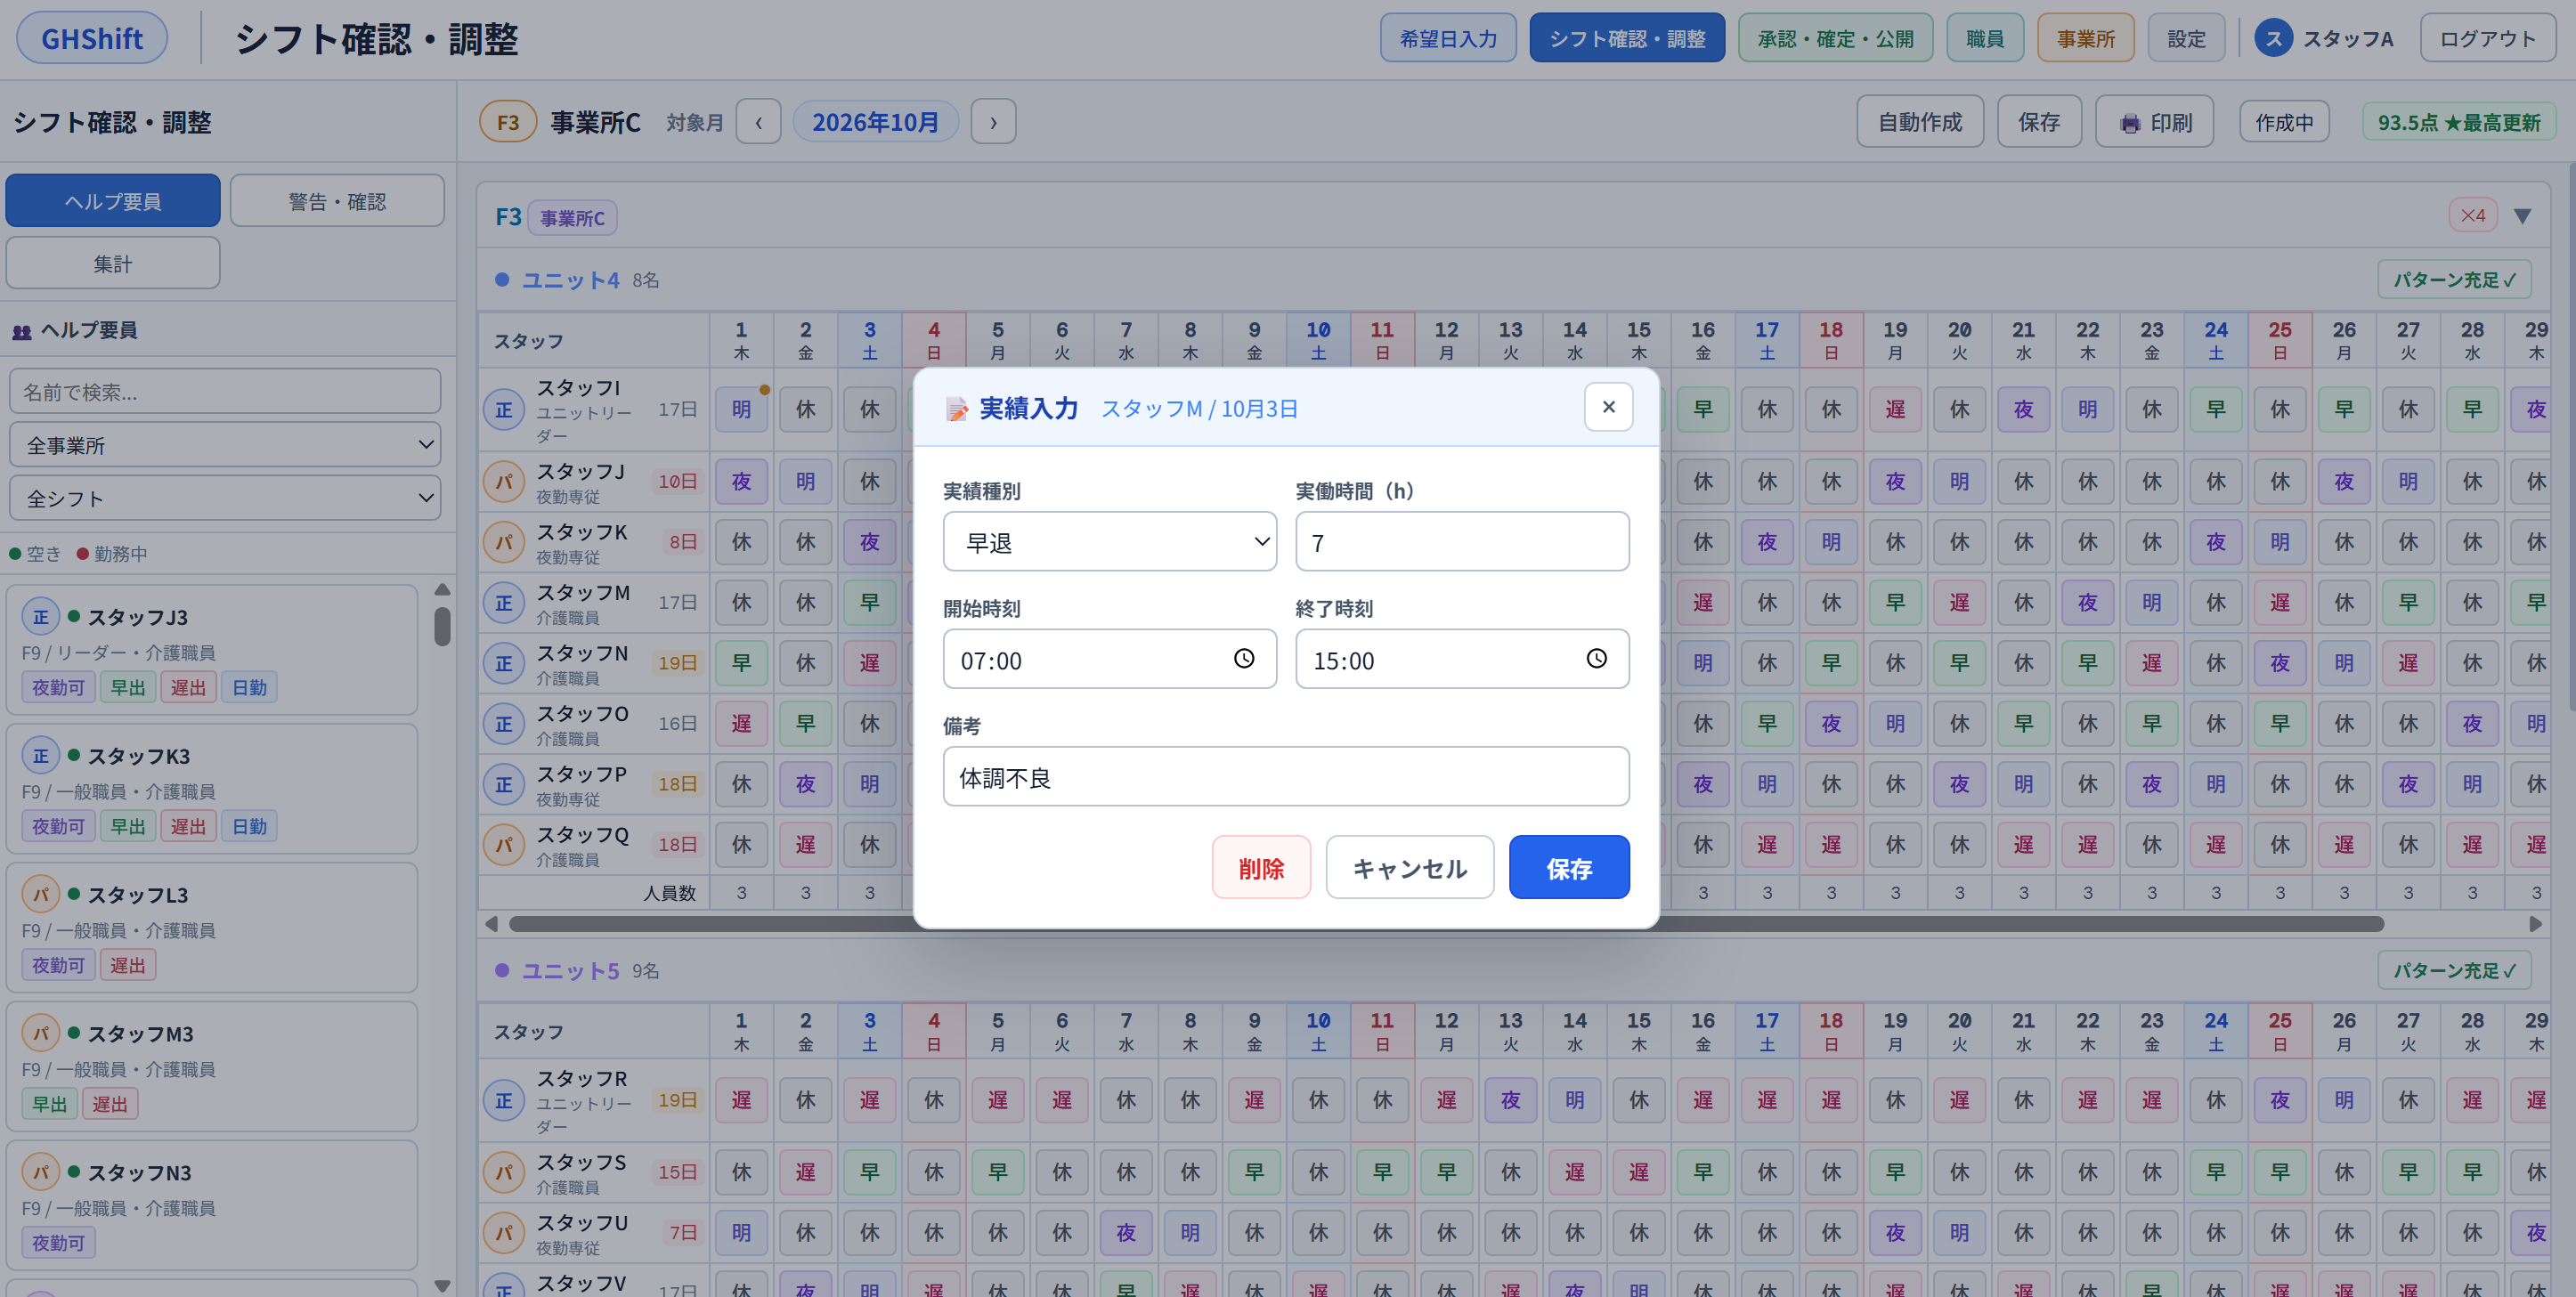Screen dimensions: 2576x1297
Task: Click the パ badge of スタッフU row
Action: 504,1233
